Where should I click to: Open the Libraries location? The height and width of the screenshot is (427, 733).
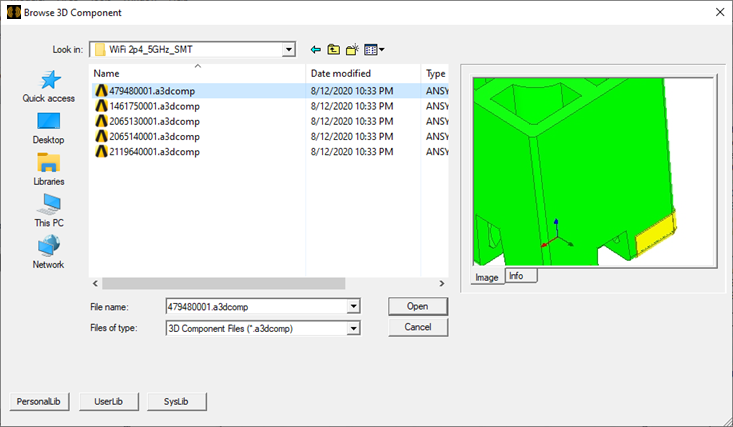pos(49,169)
